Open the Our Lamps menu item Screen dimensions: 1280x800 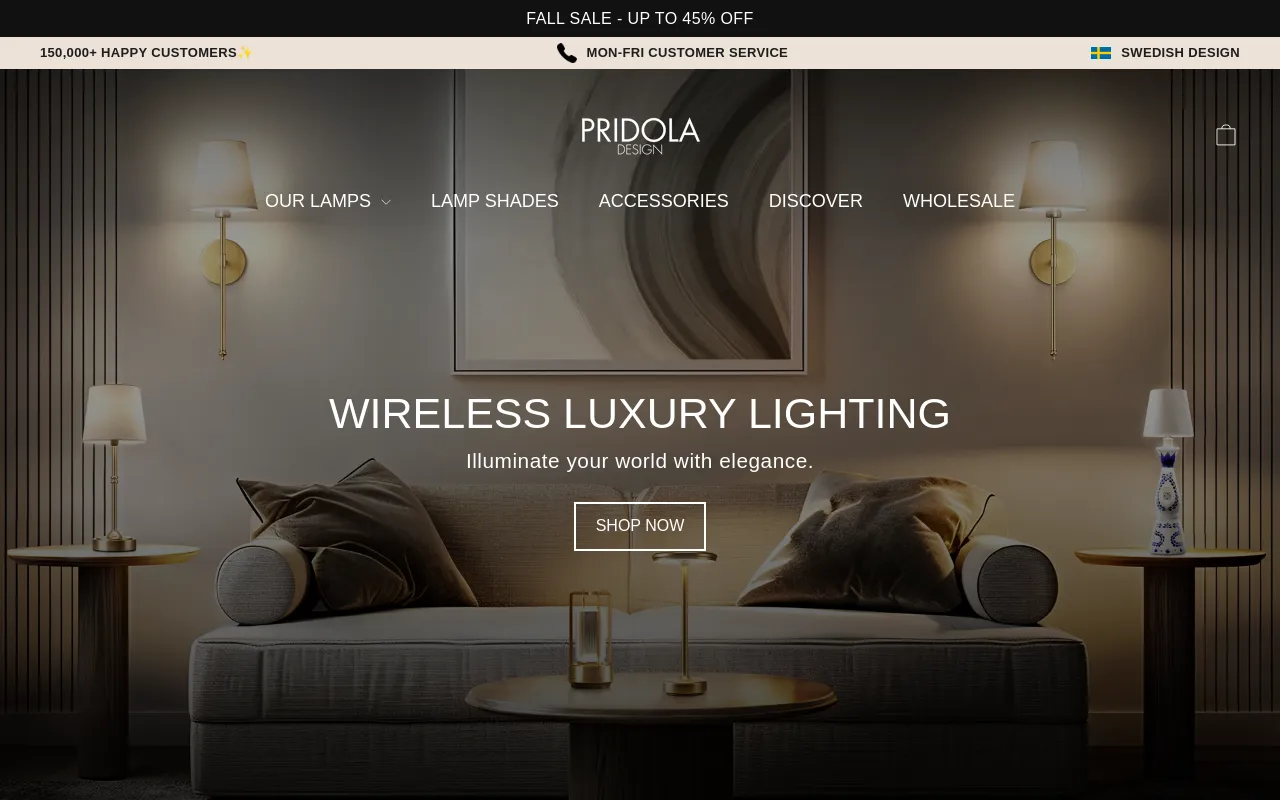(x=318, y=201)
